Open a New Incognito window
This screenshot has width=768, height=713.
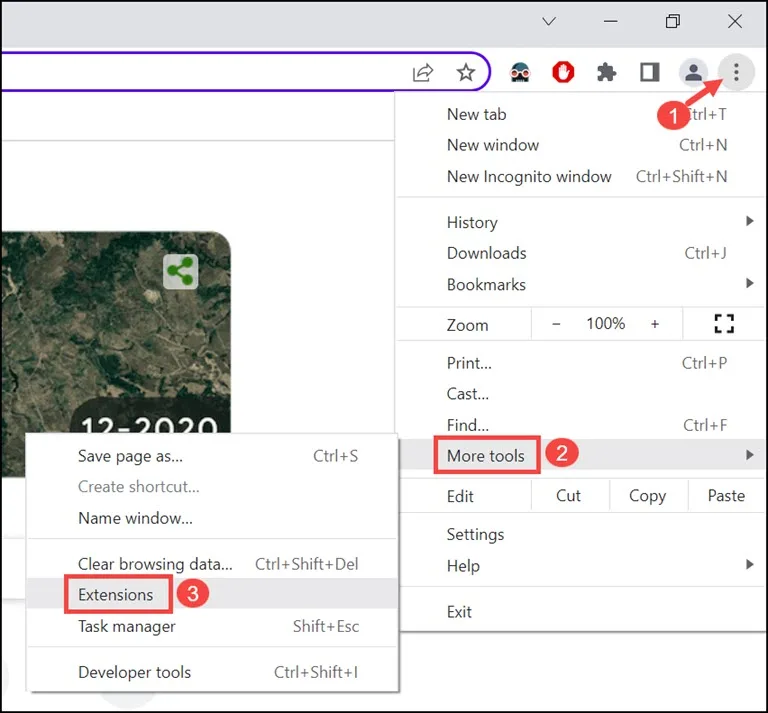click(x=580, y=176)
